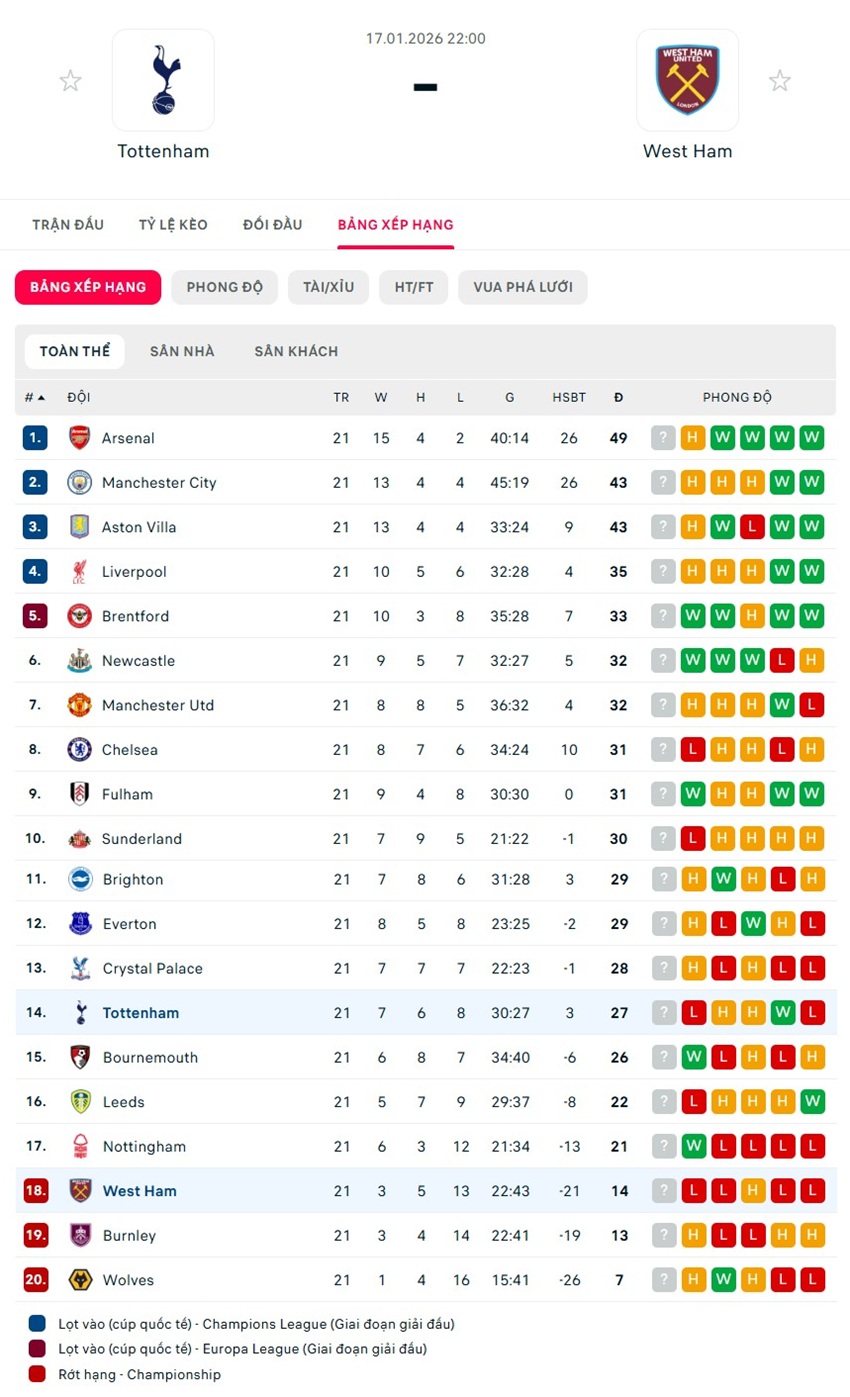Click the West Ham crest in the match header
850x1397 pixels.
687,80
